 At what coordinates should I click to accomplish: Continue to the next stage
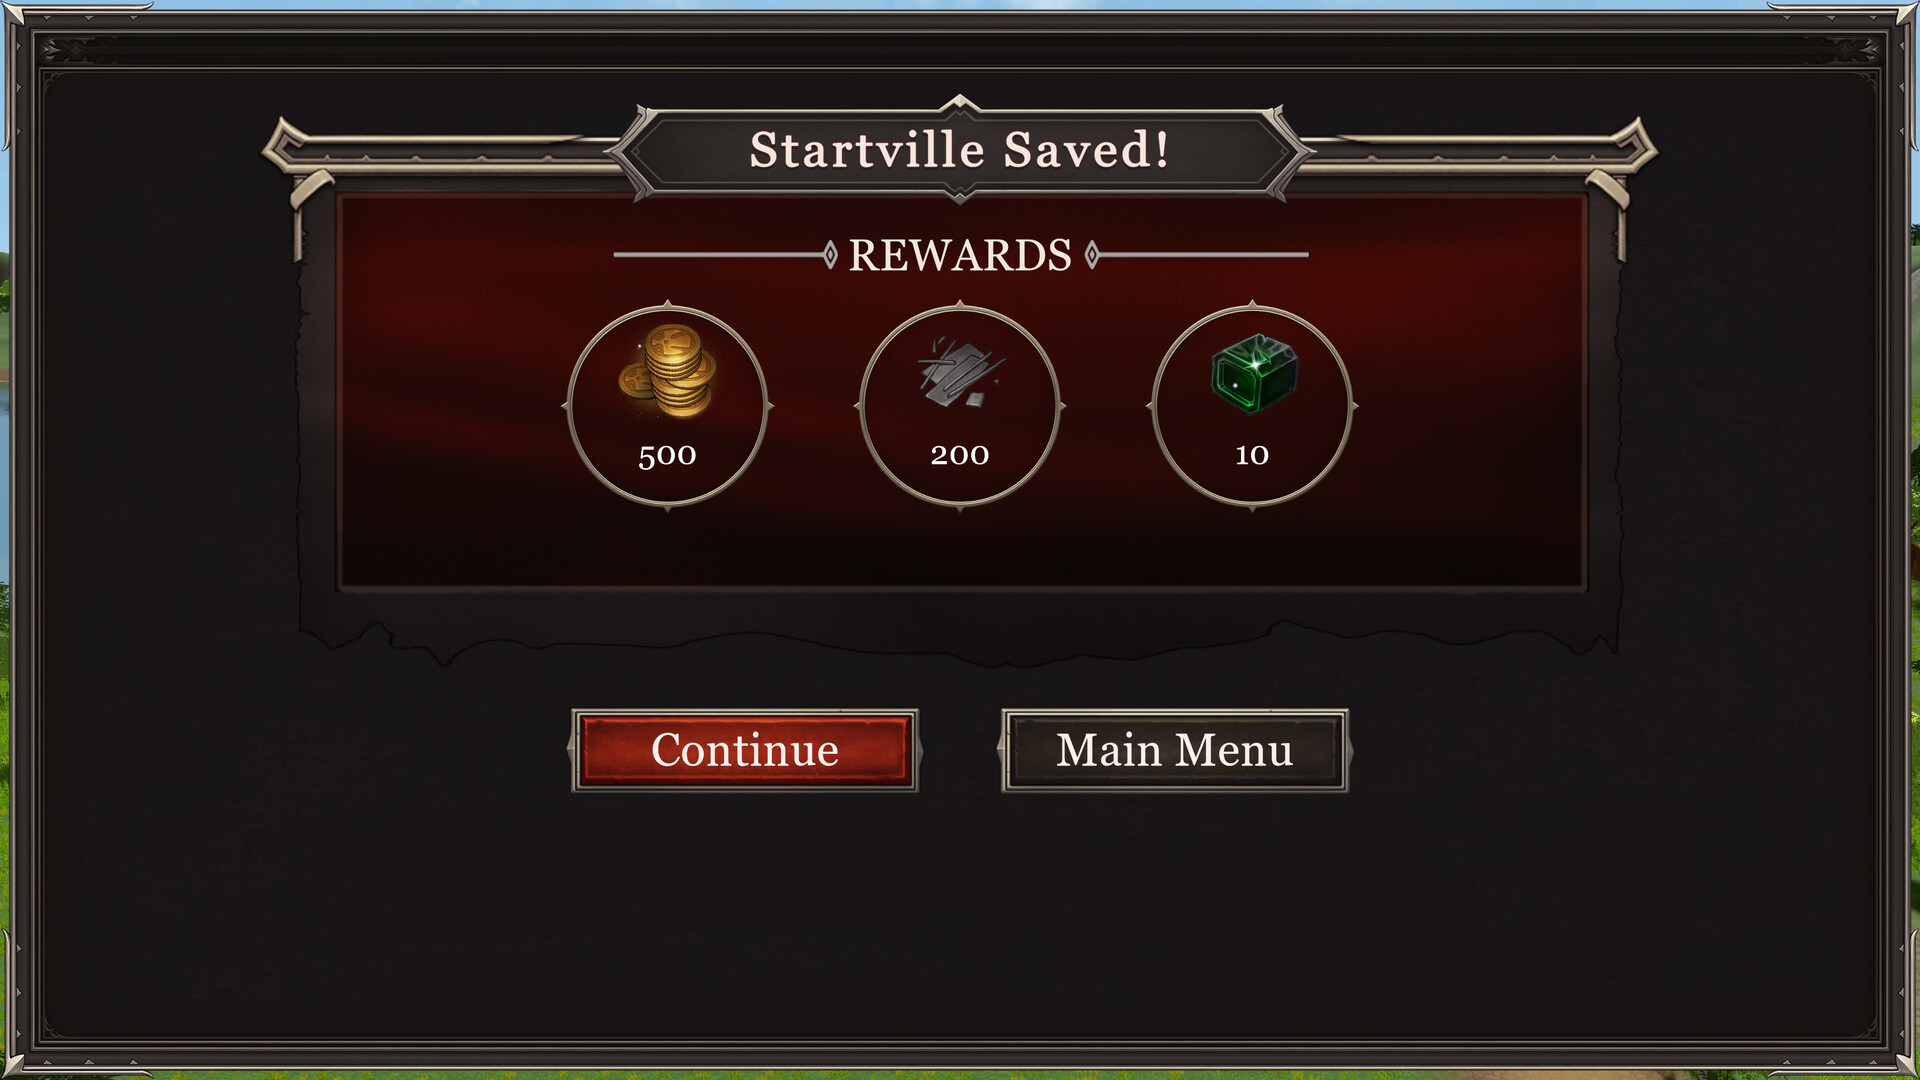[x=745, y=751]
